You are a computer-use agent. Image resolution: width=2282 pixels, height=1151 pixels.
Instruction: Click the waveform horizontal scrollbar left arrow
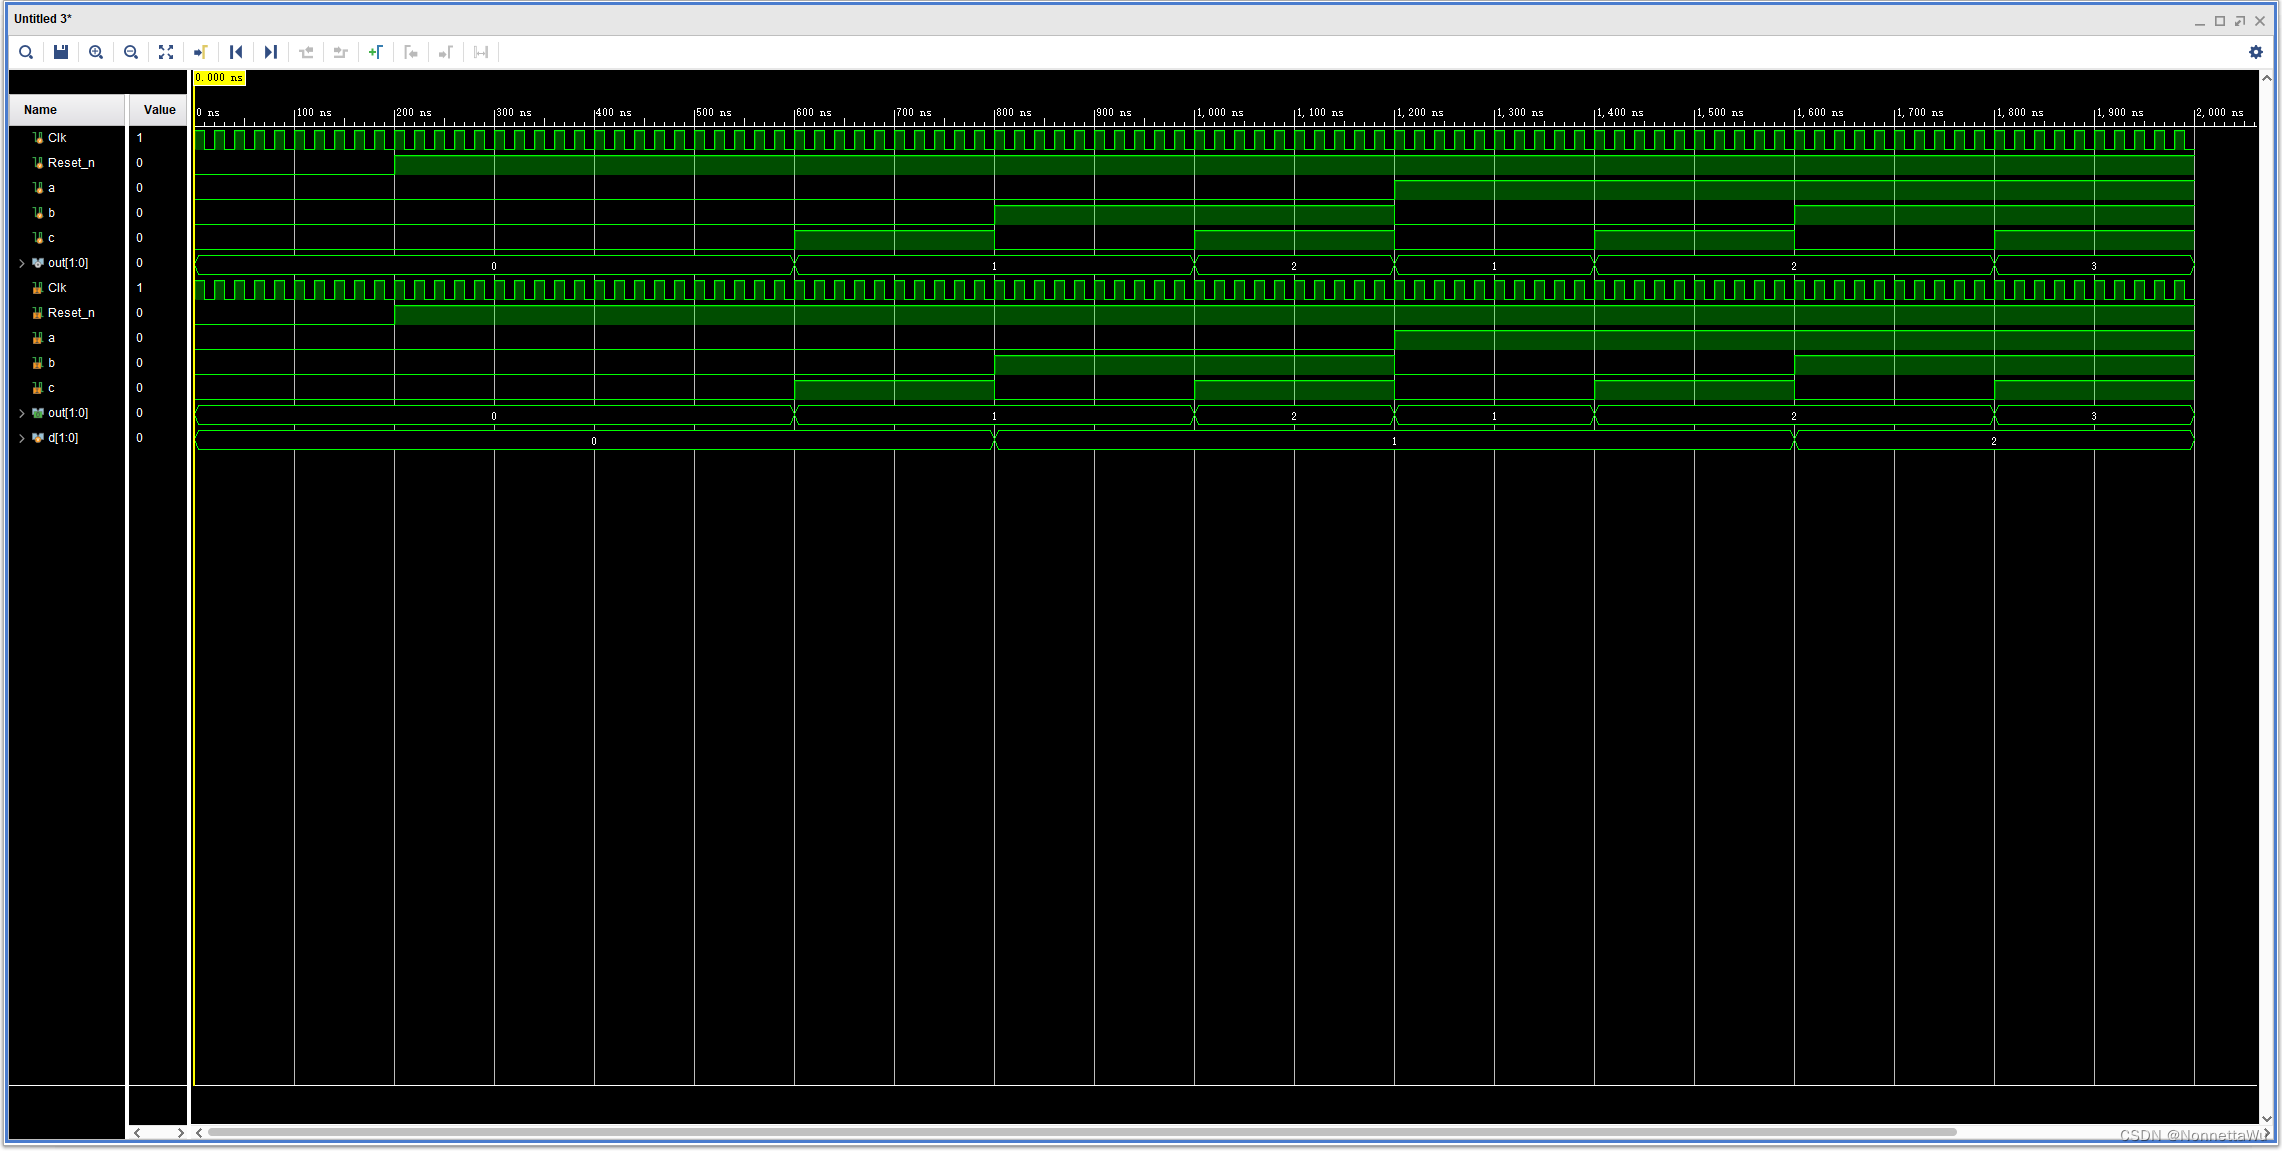click(x=199, y=1133)
